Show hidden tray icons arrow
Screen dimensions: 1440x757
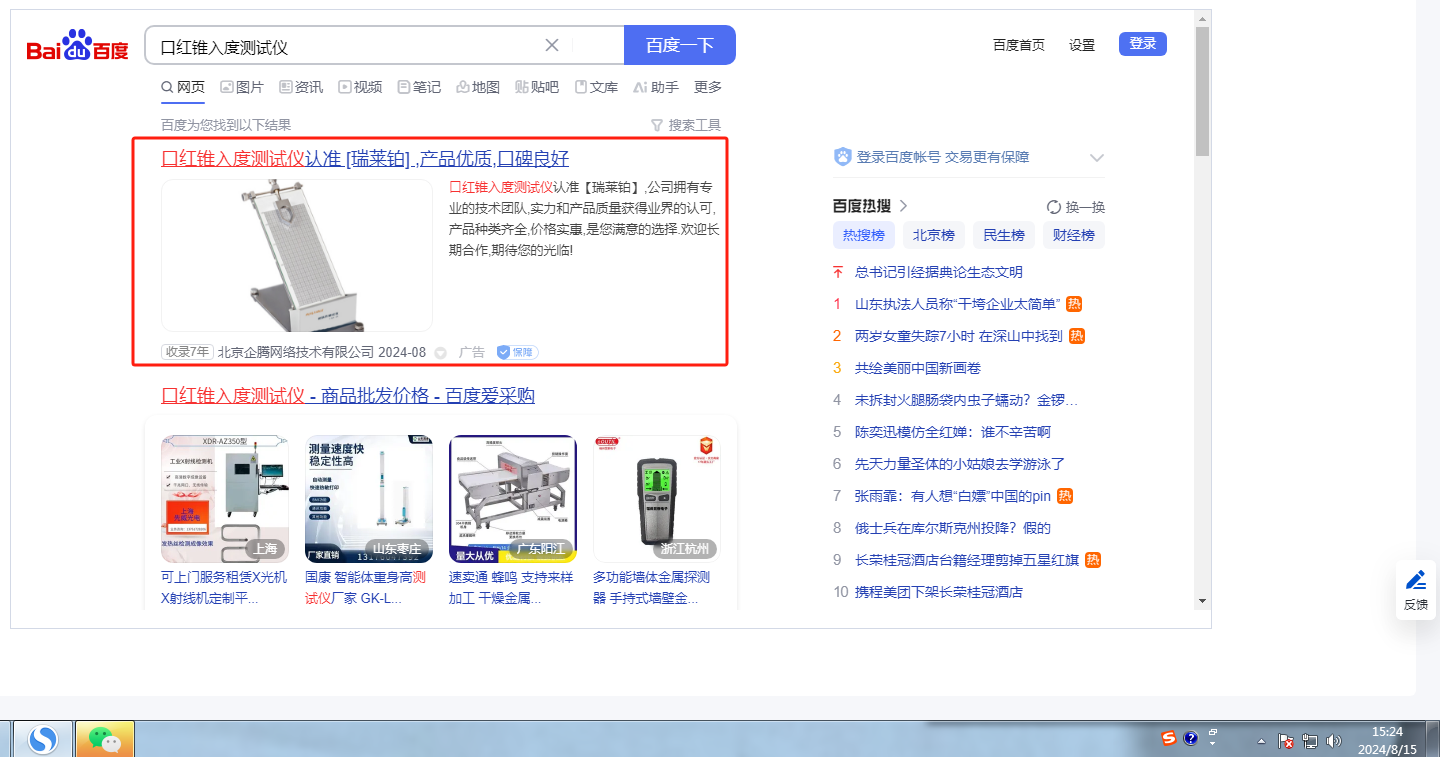[x=1262, y=741]
